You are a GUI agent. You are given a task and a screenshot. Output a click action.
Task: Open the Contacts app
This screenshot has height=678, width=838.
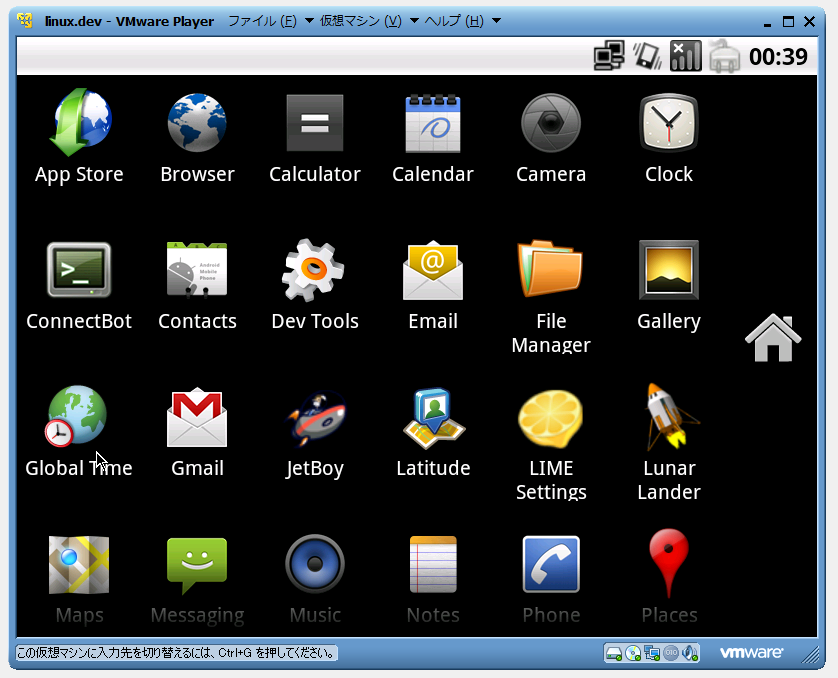tap(197, 270)
